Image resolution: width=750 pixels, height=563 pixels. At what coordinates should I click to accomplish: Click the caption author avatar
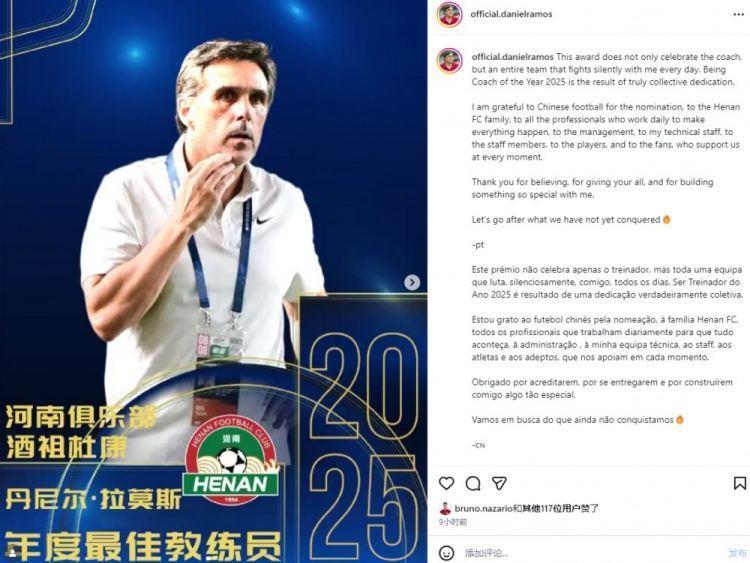[450, 61]
